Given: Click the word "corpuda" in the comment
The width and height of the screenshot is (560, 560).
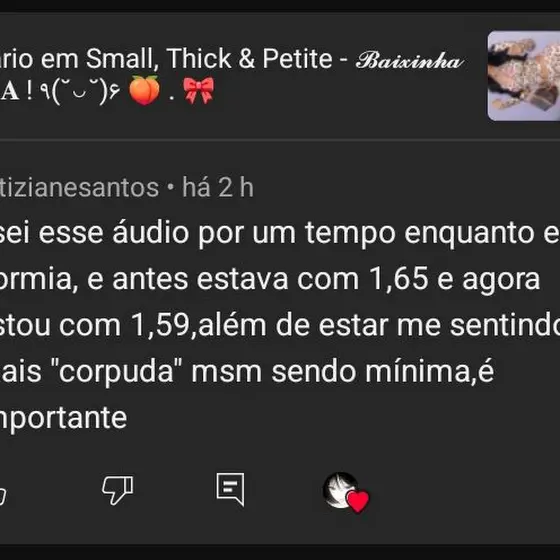Looking at the screenshot, I should pos(117,371).
